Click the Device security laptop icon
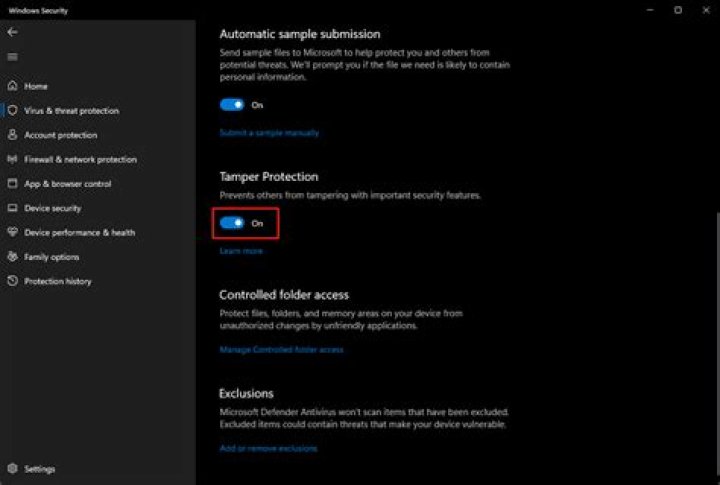 point(12,208)
